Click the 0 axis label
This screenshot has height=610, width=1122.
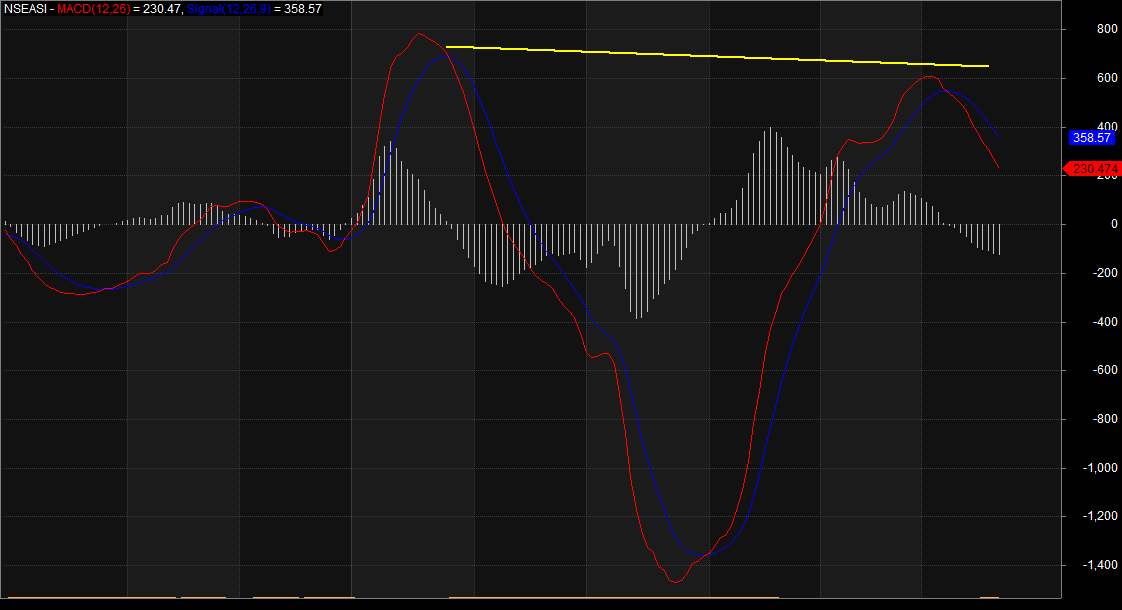tap(1114, 224)
